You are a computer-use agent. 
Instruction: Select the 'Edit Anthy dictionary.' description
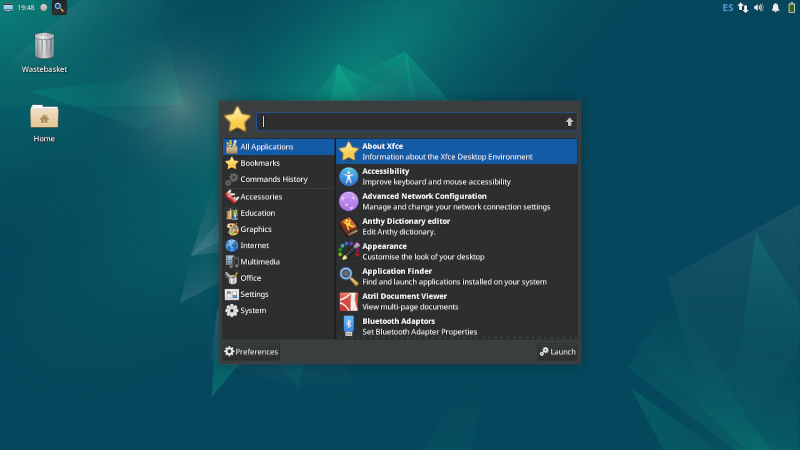399,232
